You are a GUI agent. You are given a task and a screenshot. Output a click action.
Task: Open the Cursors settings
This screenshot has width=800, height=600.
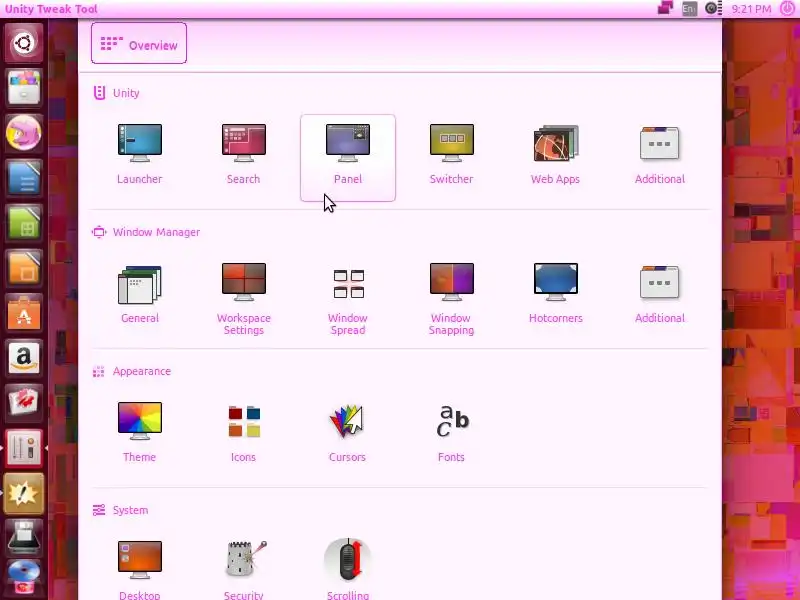(347, 433)
